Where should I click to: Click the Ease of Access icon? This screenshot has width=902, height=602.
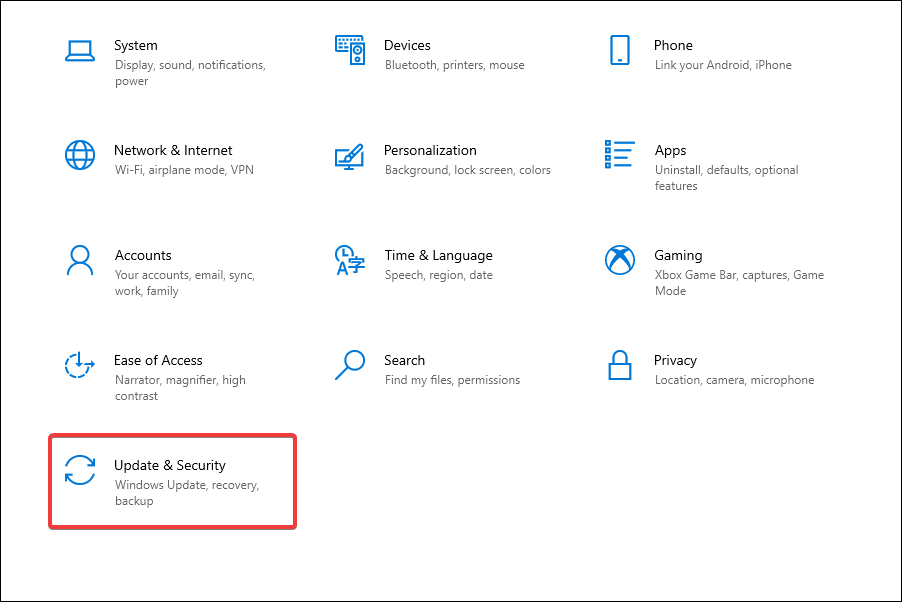pyautogui.click(x=80, y=365)
